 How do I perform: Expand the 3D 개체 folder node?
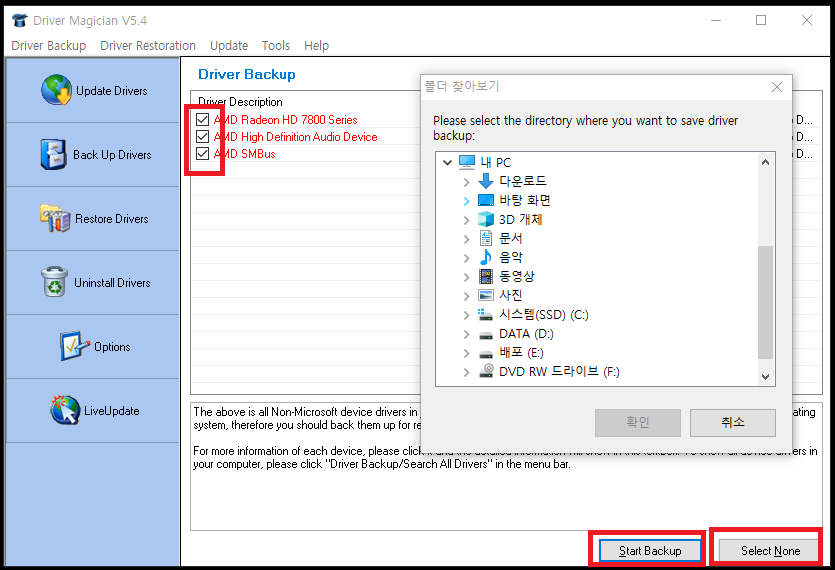pos(466,220)
